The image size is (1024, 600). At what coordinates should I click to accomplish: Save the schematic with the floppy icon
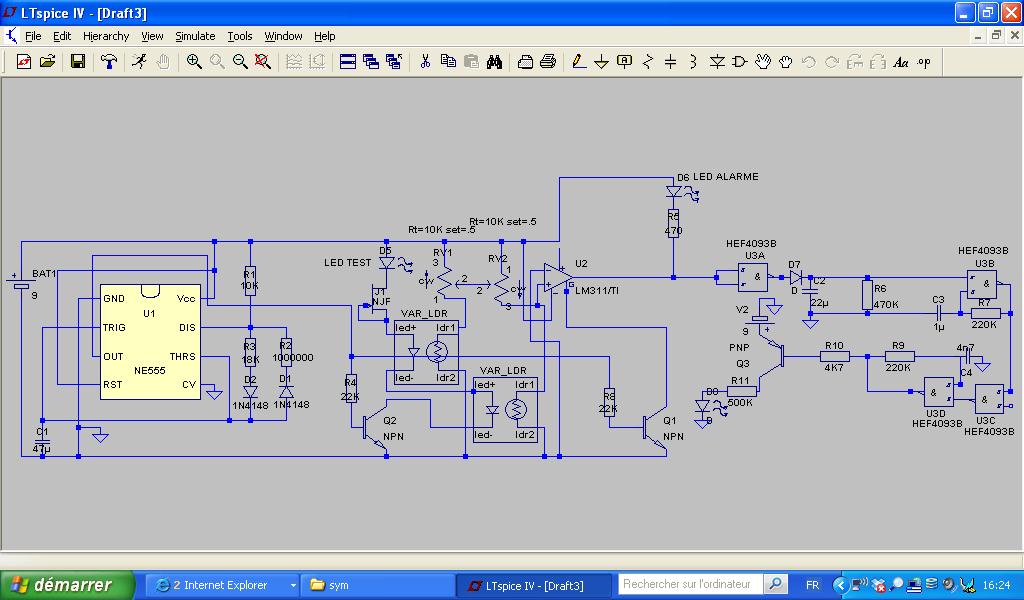click(x=78, y=61)
